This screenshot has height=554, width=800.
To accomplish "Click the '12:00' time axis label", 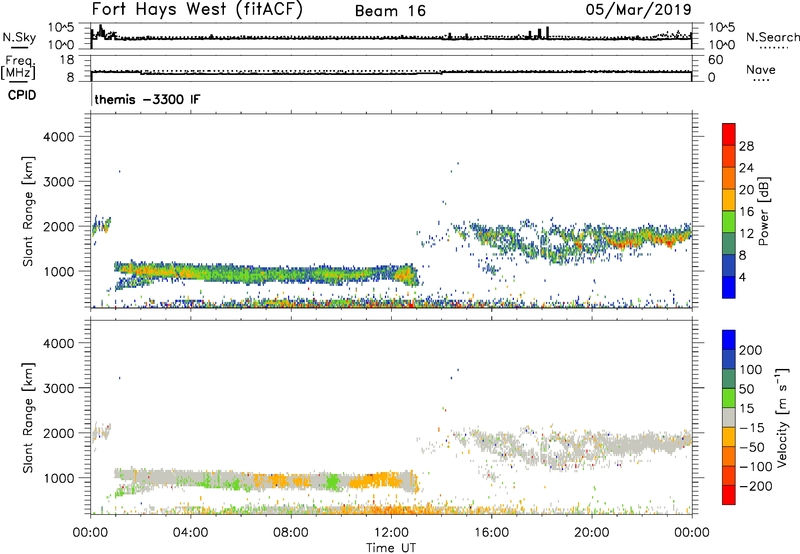I will click(391, 533).
